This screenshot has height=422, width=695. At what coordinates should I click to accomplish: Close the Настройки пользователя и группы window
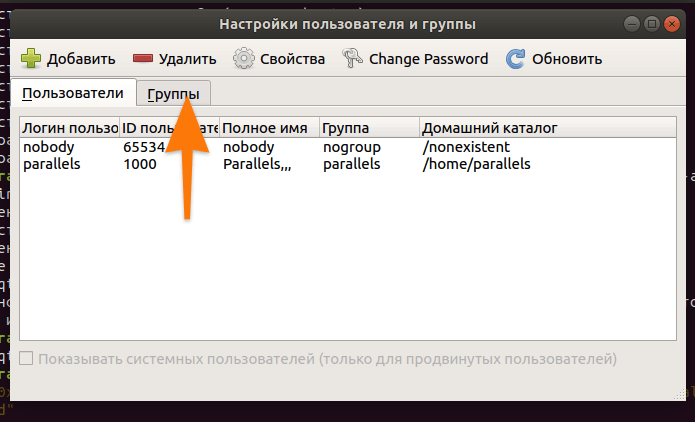tap(672, 24)
